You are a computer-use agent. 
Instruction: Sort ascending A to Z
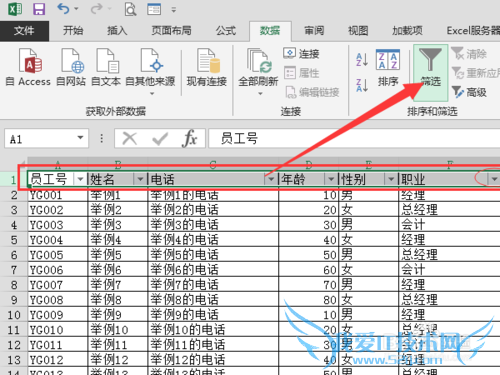(362, 60)
